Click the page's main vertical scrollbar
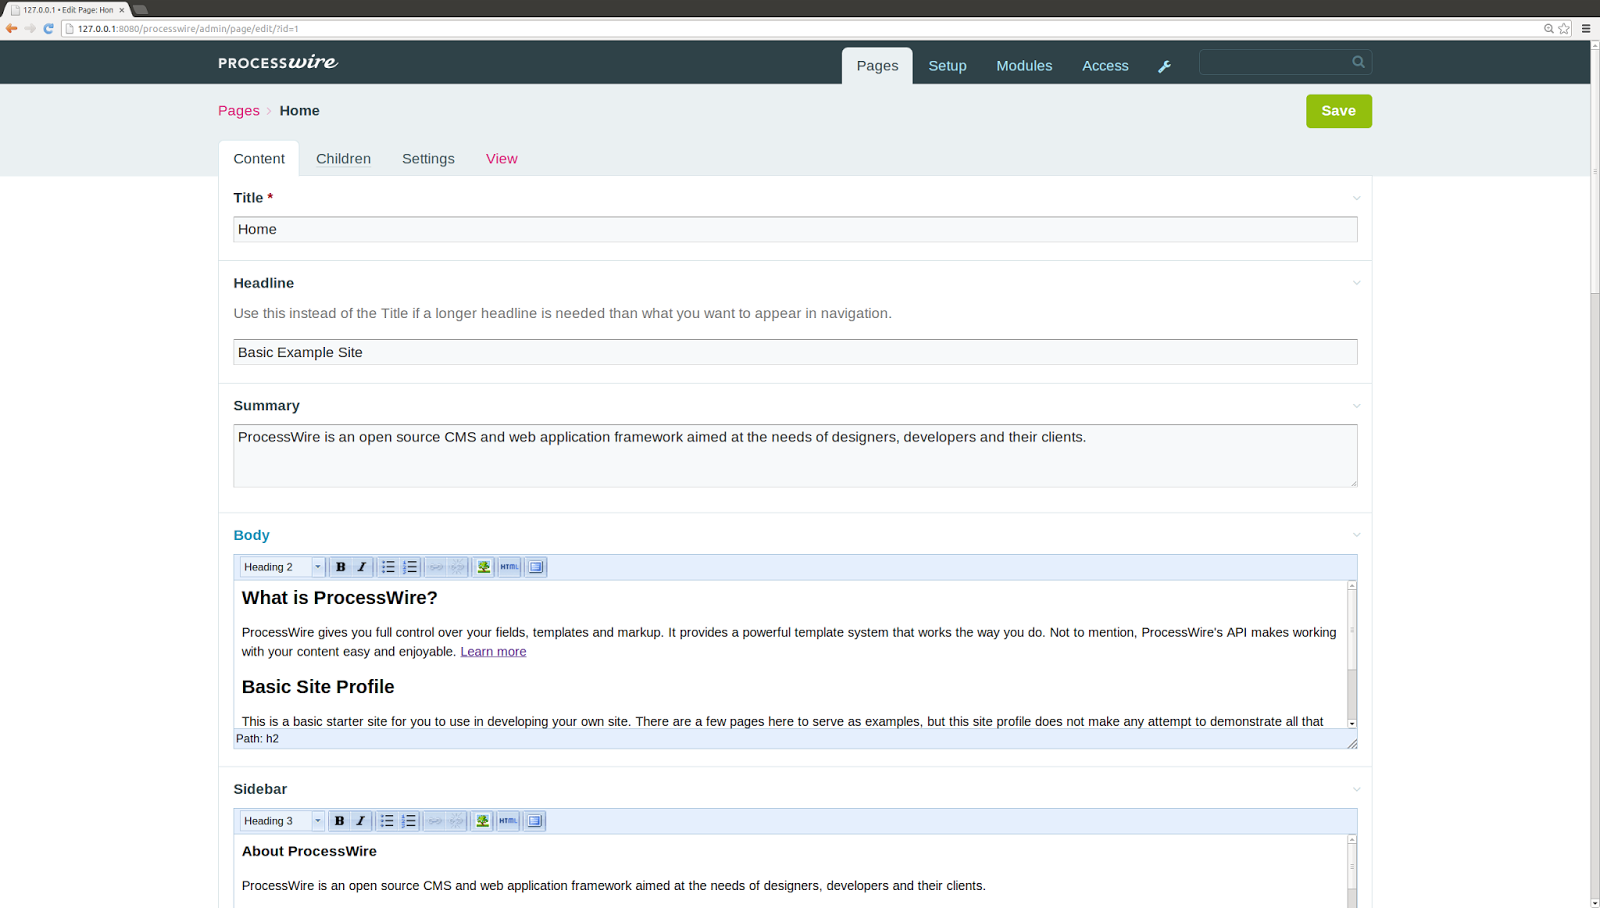Image resolution: width=1600 pixels, height=908 pixels. (1595, 170)
